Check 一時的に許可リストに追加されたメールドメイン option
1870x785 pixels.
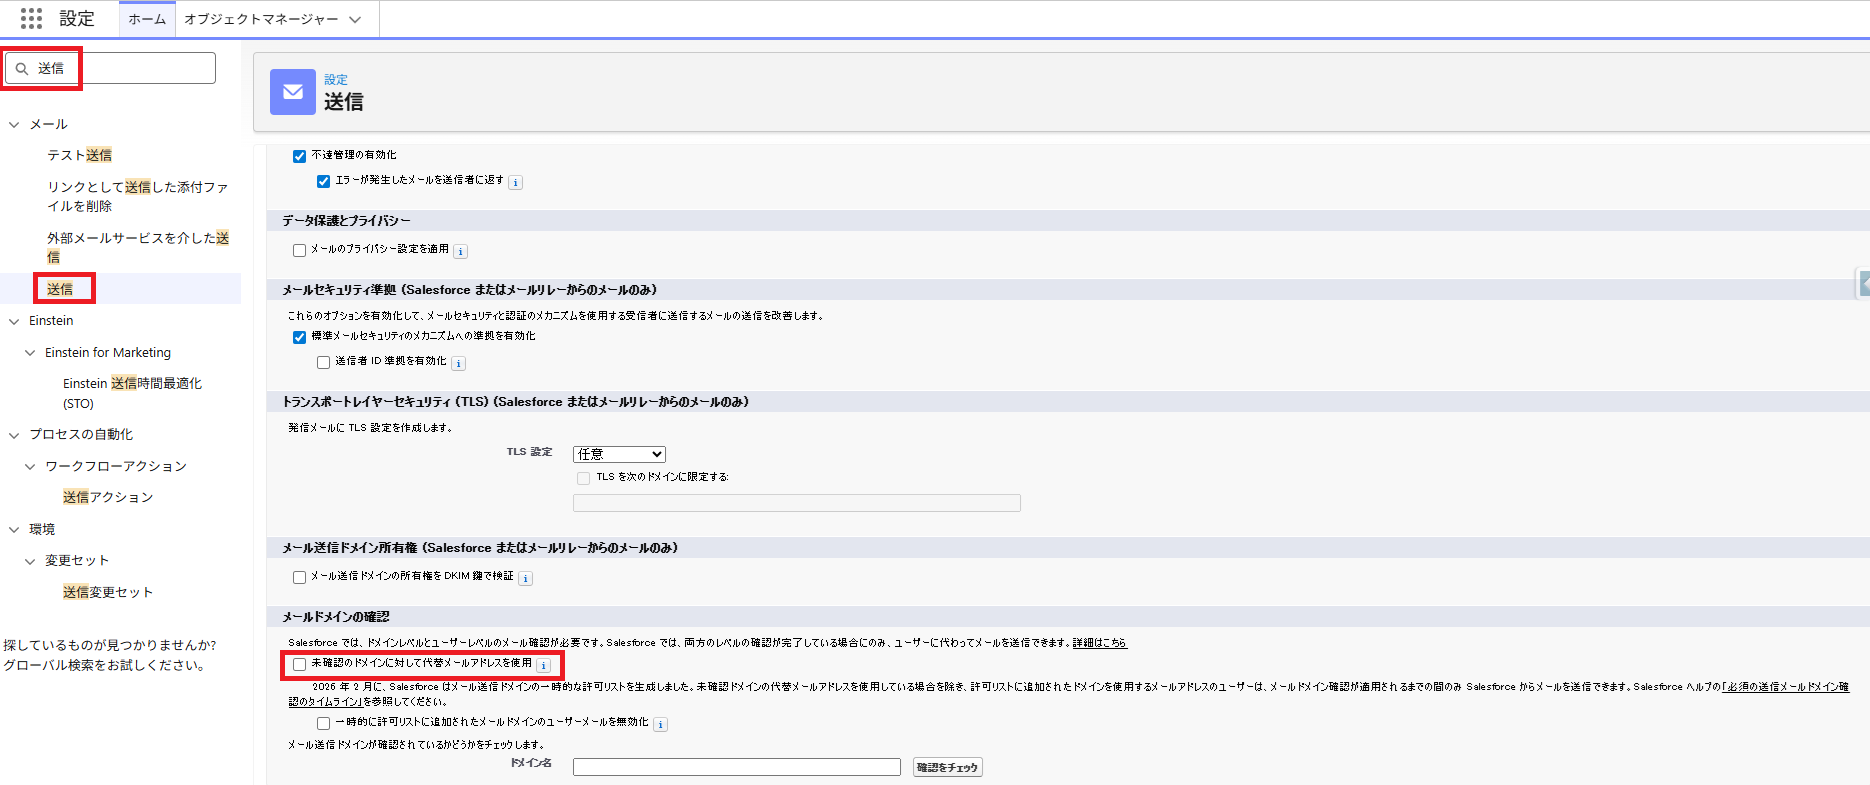pos(323,723)
